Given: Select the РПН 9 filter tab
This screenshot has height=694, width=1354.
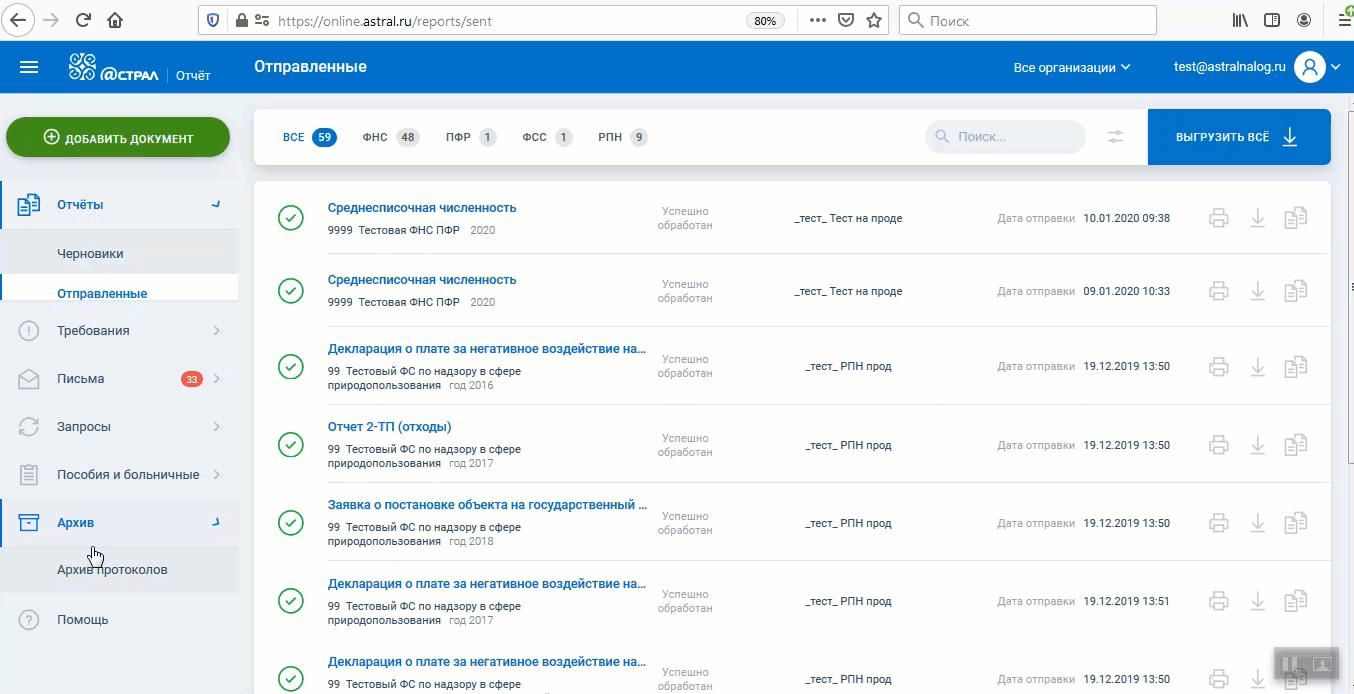Looking at the screenshot, I should pos(623,137).
